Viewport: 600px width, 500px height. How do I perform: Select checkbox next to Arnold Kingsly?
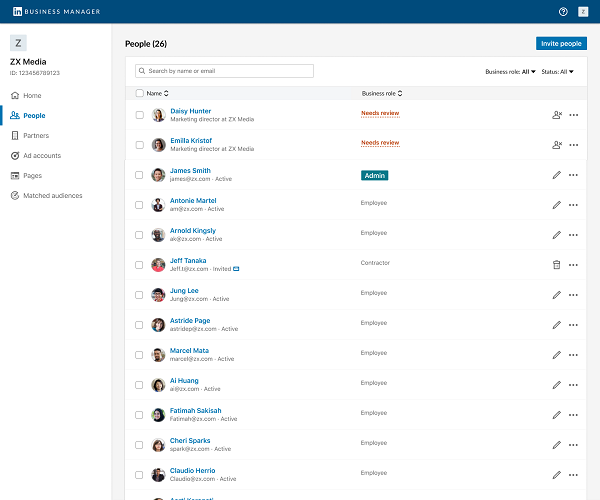tap(139, 235)
